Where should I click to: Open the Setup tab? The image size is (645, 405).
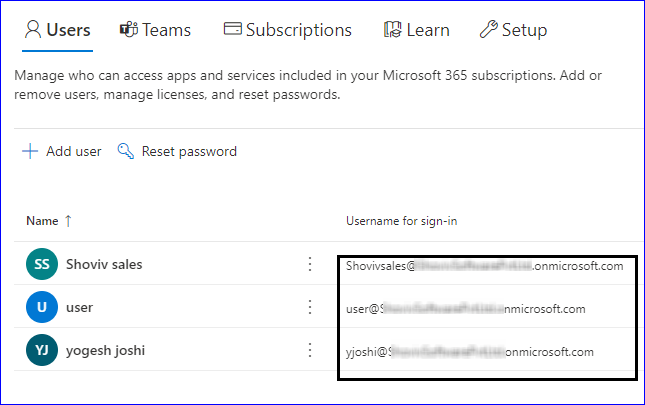513,30
